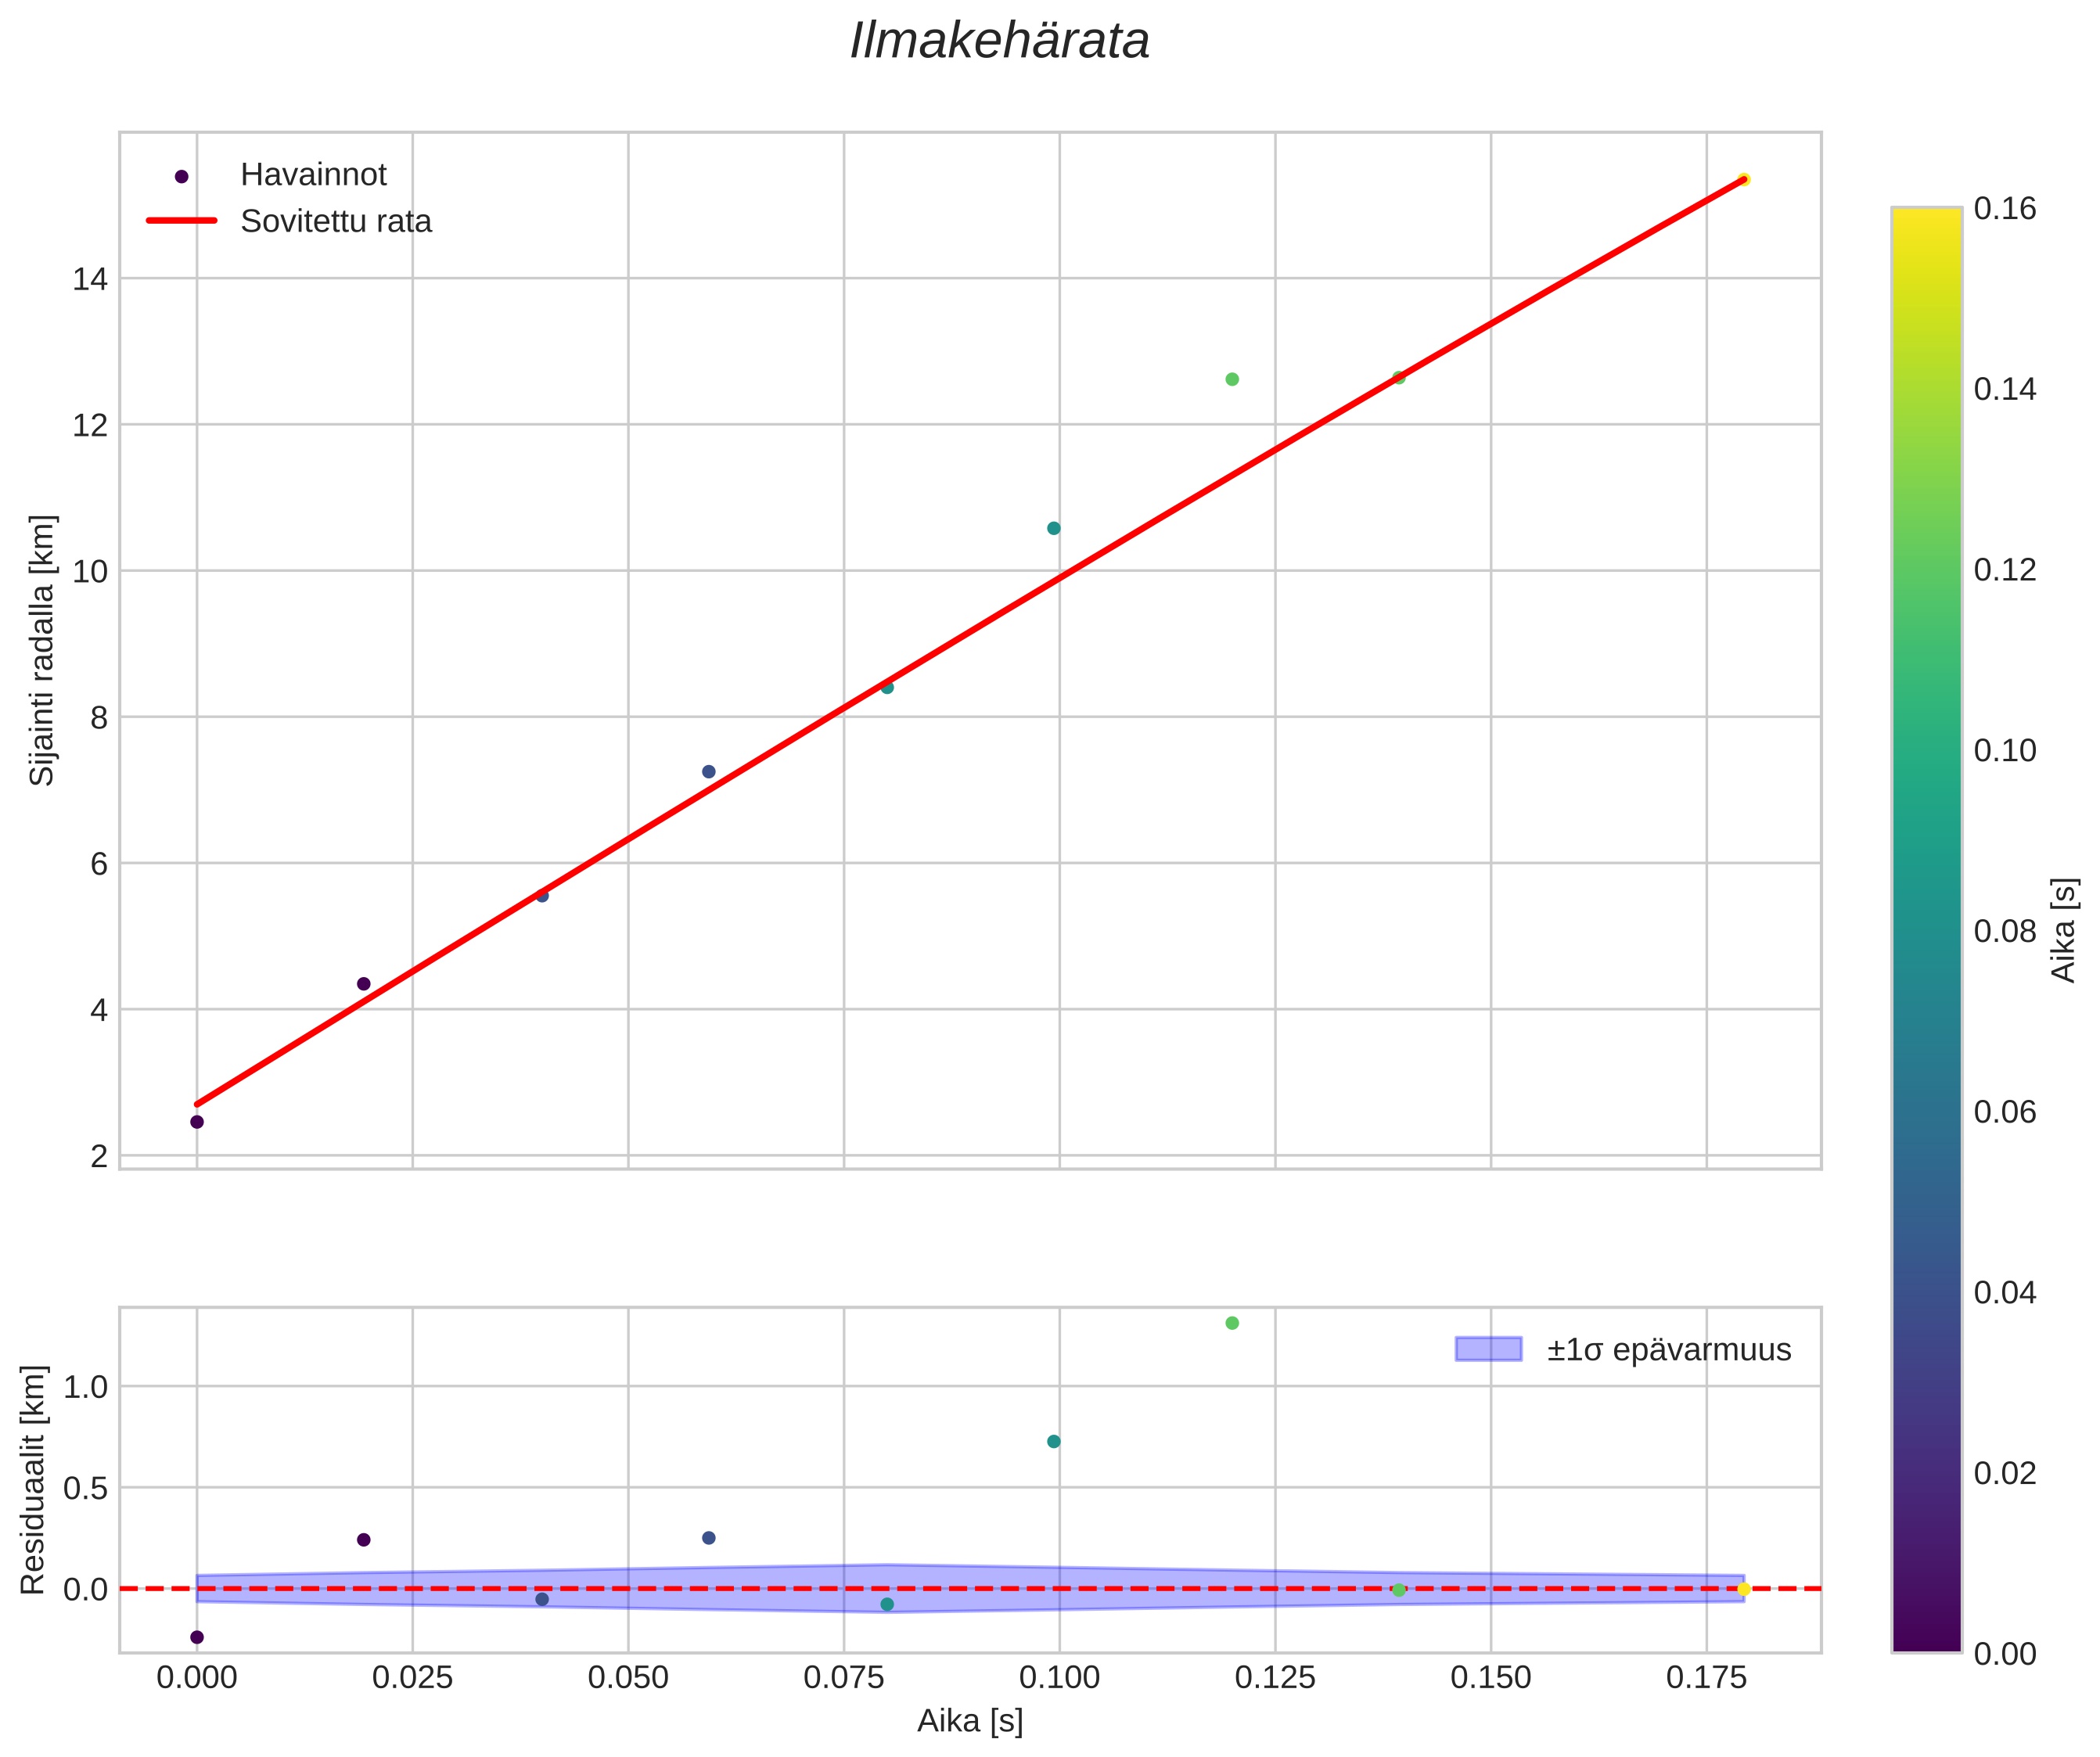Click the Aika [s] x-axis label
2100x1757 pixels.
click(970, 1720)
